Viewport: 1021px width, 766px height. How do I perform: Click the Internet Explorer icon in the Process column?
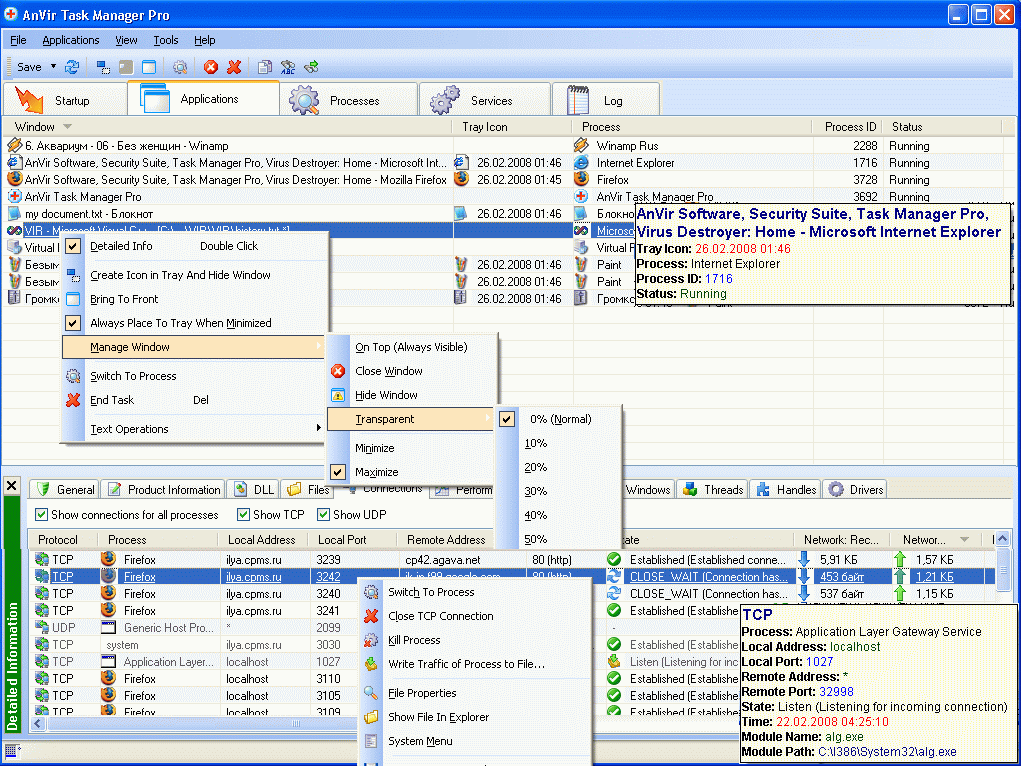point(581,162)
